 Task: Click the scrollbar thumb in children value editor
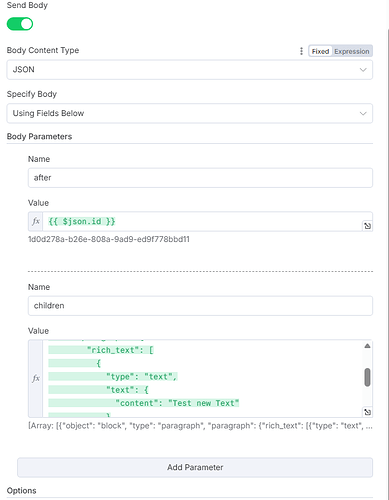[367, 377]
